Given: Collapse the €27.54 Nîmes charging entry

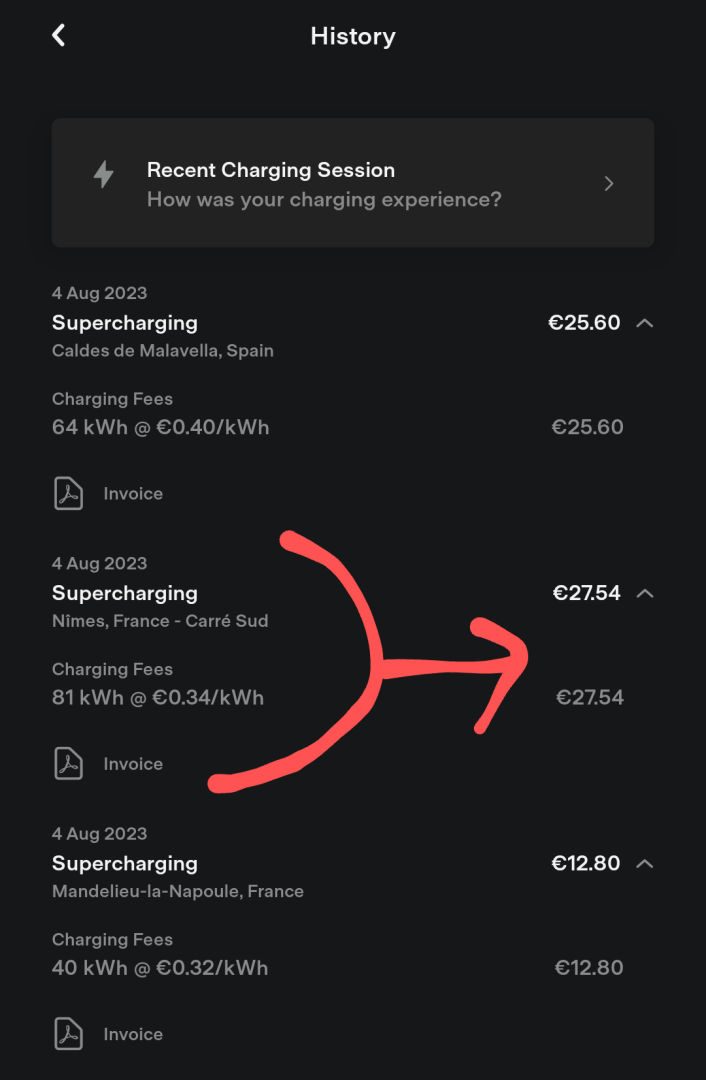Looking at the screenshot, I should tap(644, 593).
